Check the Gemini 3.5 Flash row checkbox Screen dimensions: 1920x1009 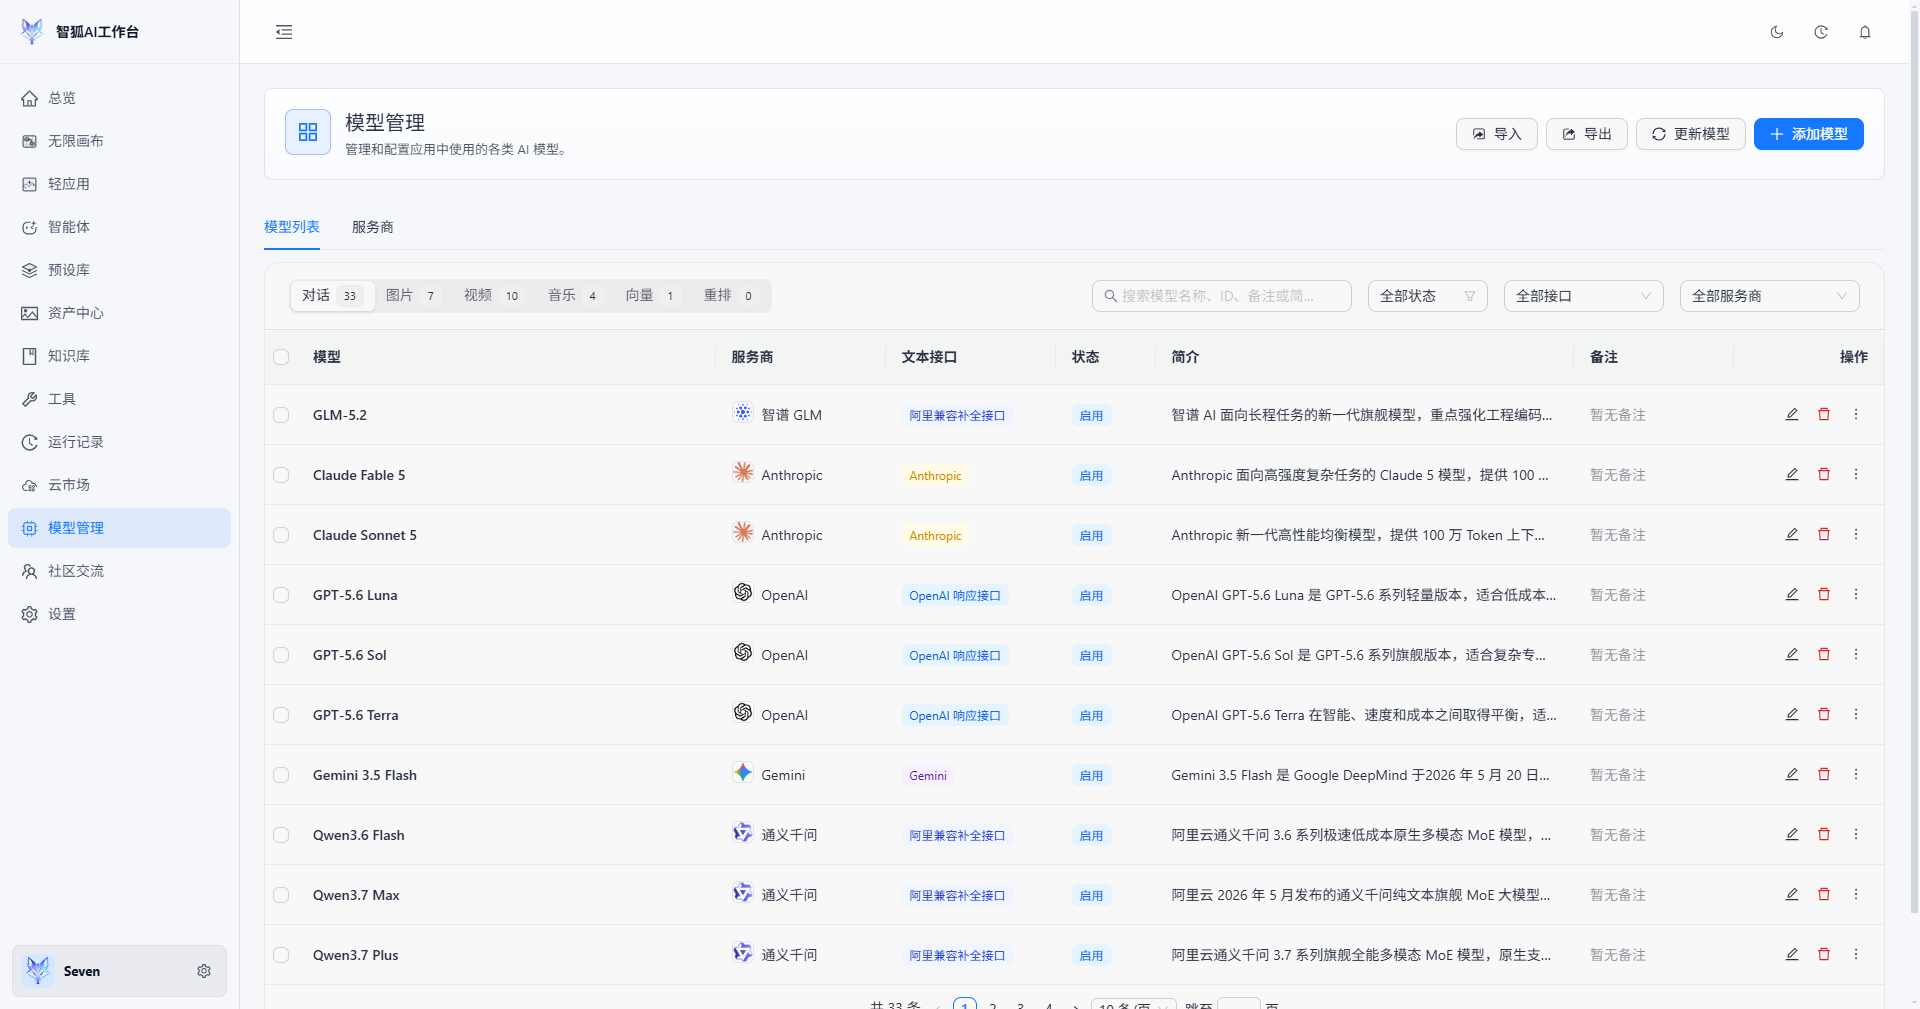tap(281, 775)
